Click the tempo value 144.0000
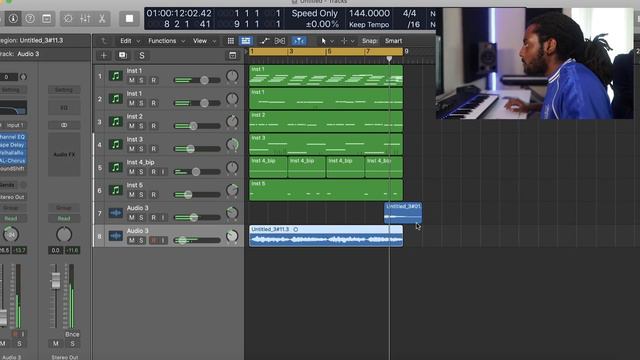The height and width of the screenshot is (360, 640). 369,13
